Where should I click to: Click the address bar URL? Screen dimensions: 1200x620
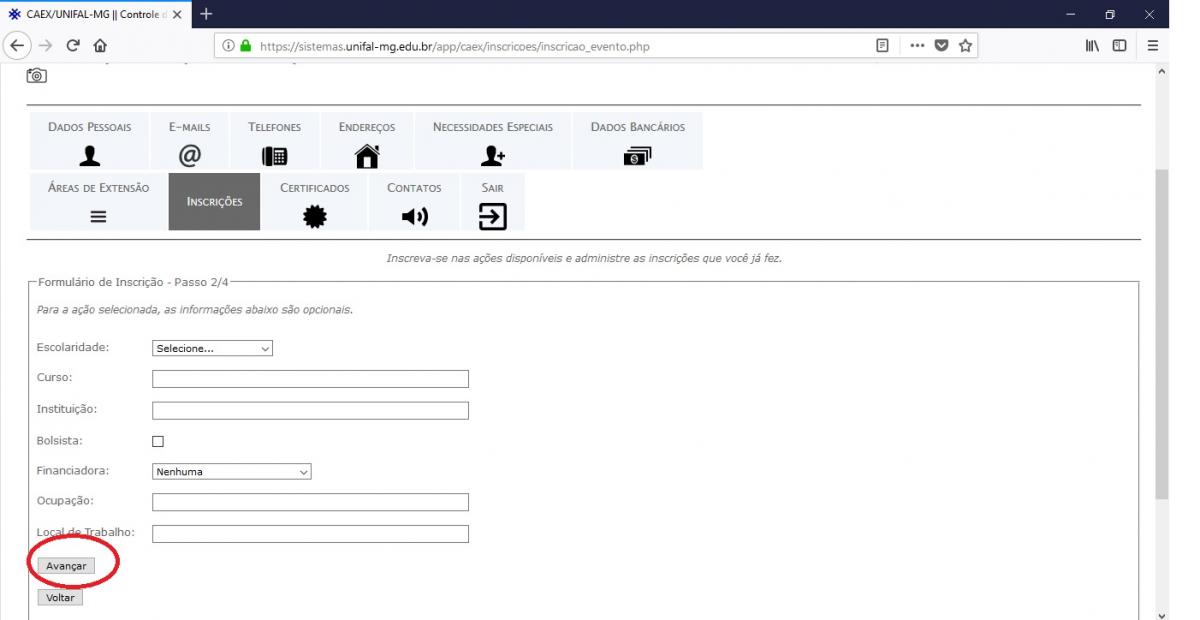click(x=453, y=46)
